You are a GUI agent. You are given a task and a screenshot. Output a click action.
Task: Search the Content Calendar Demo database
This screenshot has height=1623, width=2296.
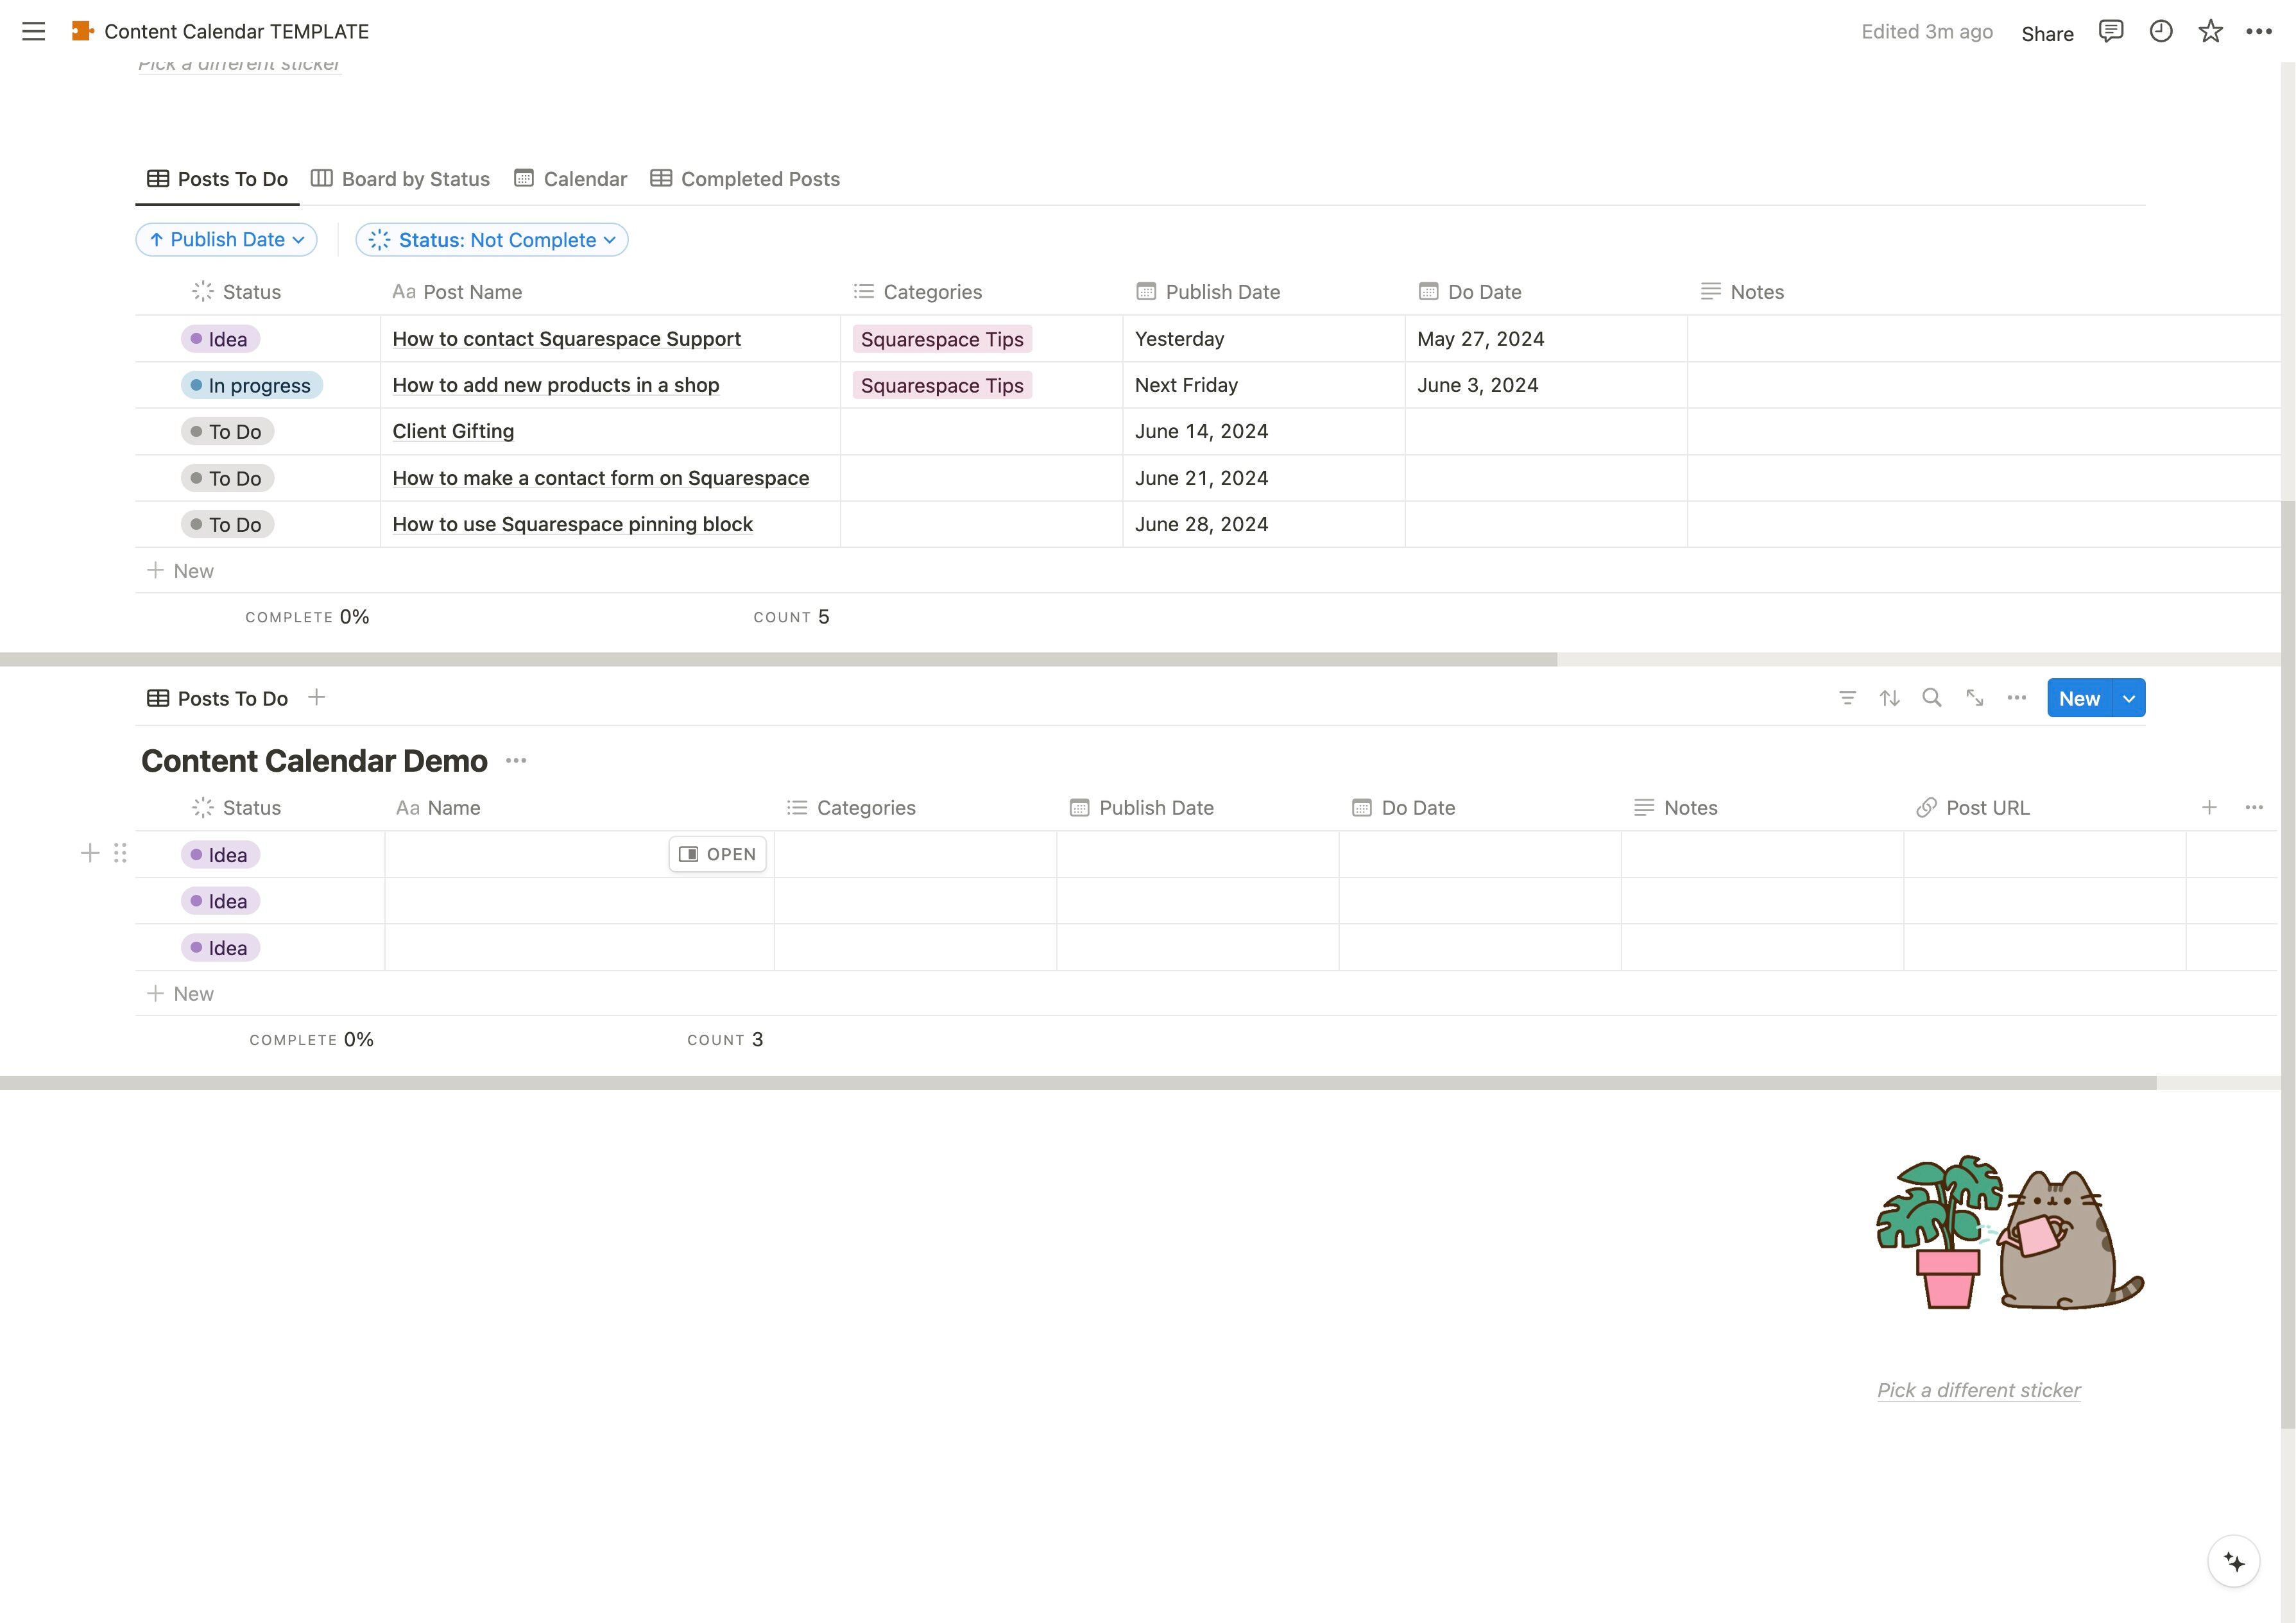coord(1932,698)
